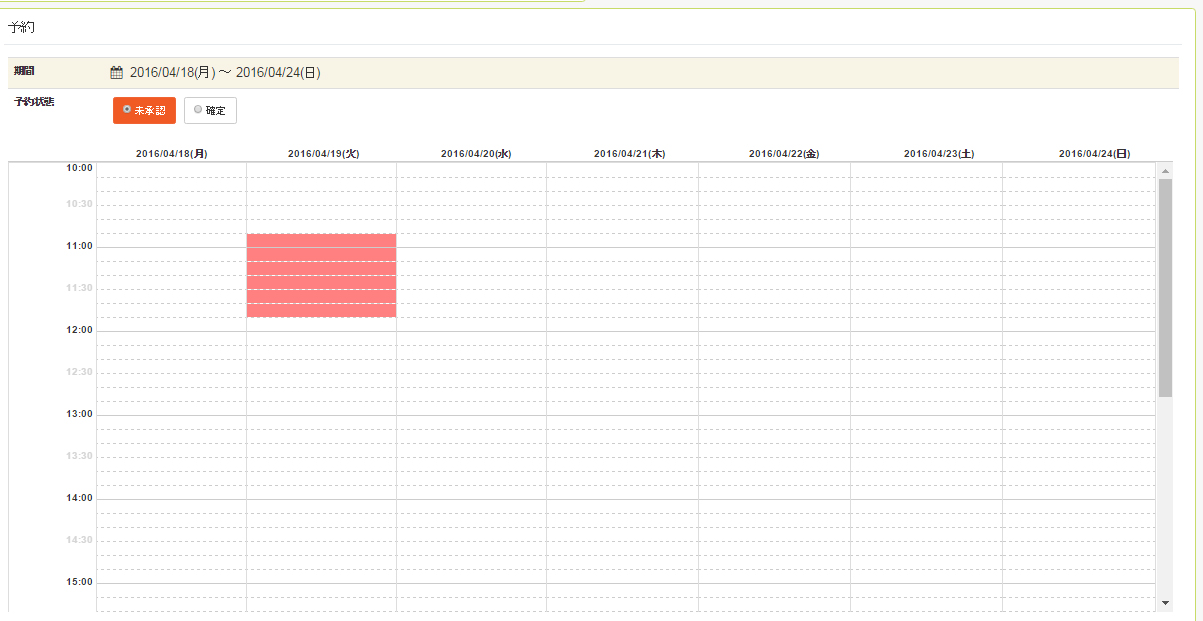Click the 14:30 time label
Screen dimensions: 1203x621
(x=80, y=540)
